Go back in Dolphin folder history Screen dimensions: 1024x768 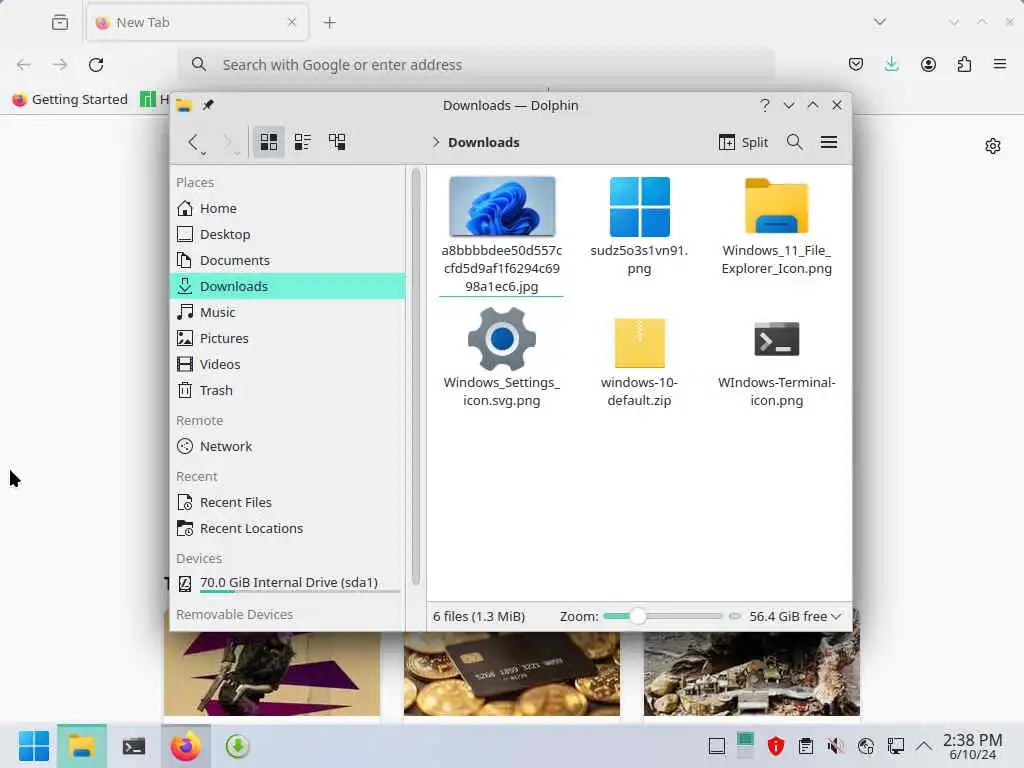coord(193,142)
